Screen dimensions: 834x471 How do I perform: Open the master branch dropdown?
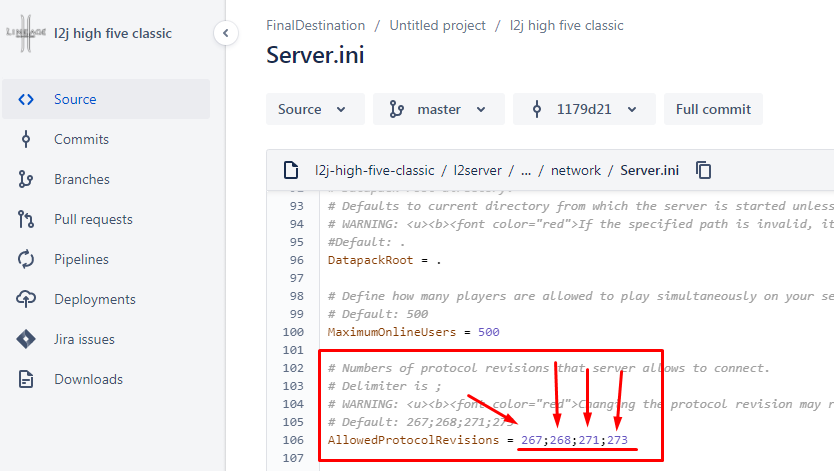pyautogui.click(x=439, y=109)
